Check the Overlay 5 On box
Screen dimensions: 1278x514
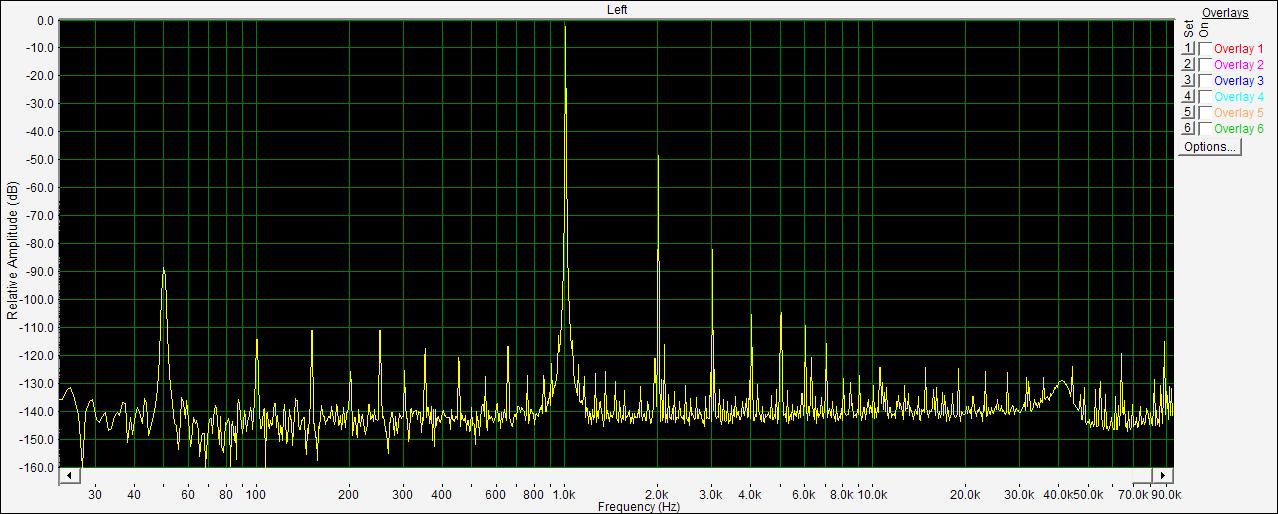1205,113
